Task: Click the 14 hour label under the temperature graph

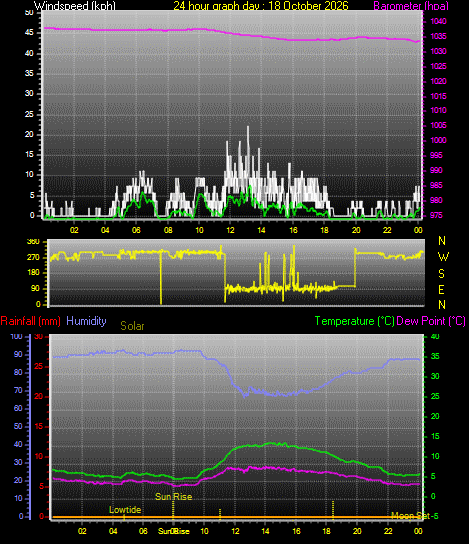Action: pos(265,531)
